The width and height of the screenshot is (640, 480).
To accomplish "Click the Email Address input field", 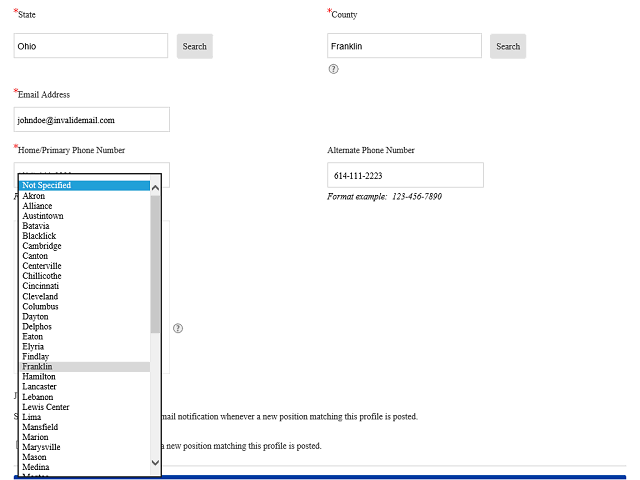I will click(92, 120).
